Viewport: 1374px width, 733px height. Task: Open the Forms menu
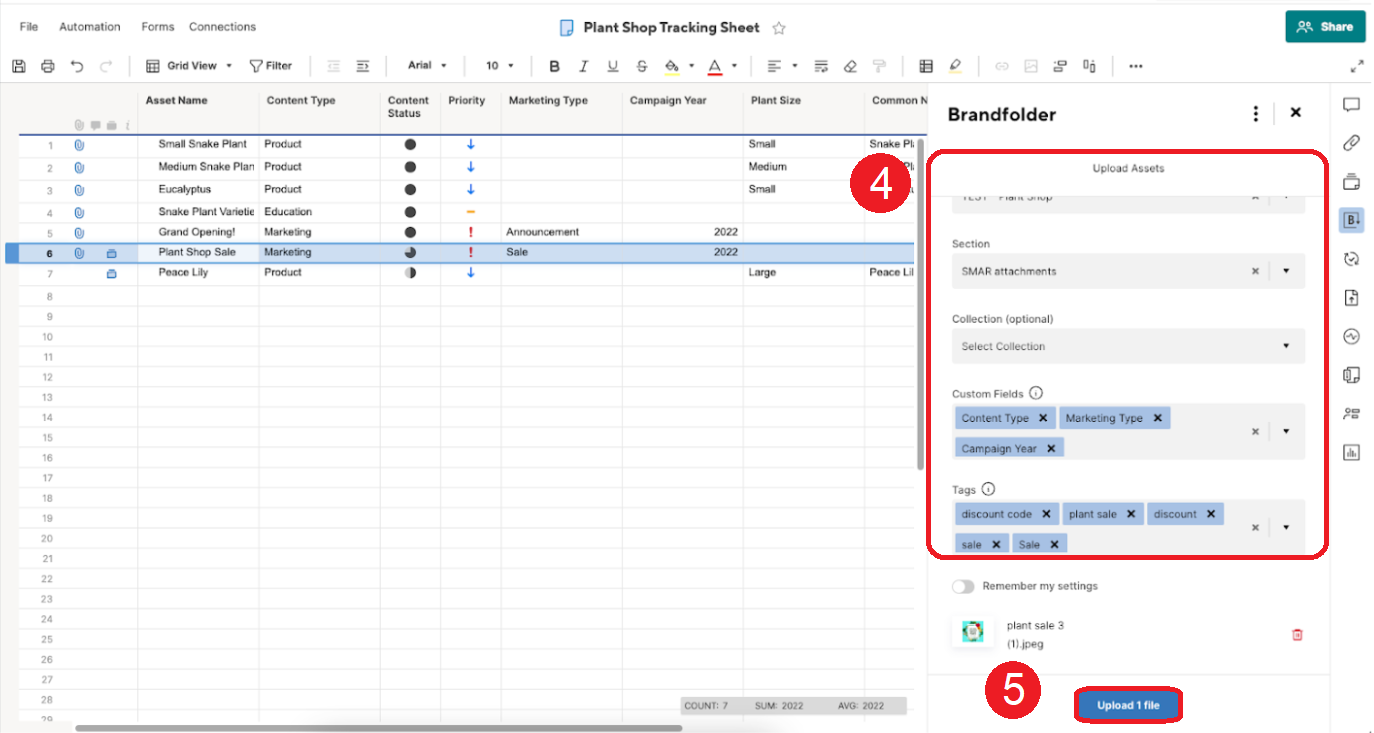[x=158, y=27]
